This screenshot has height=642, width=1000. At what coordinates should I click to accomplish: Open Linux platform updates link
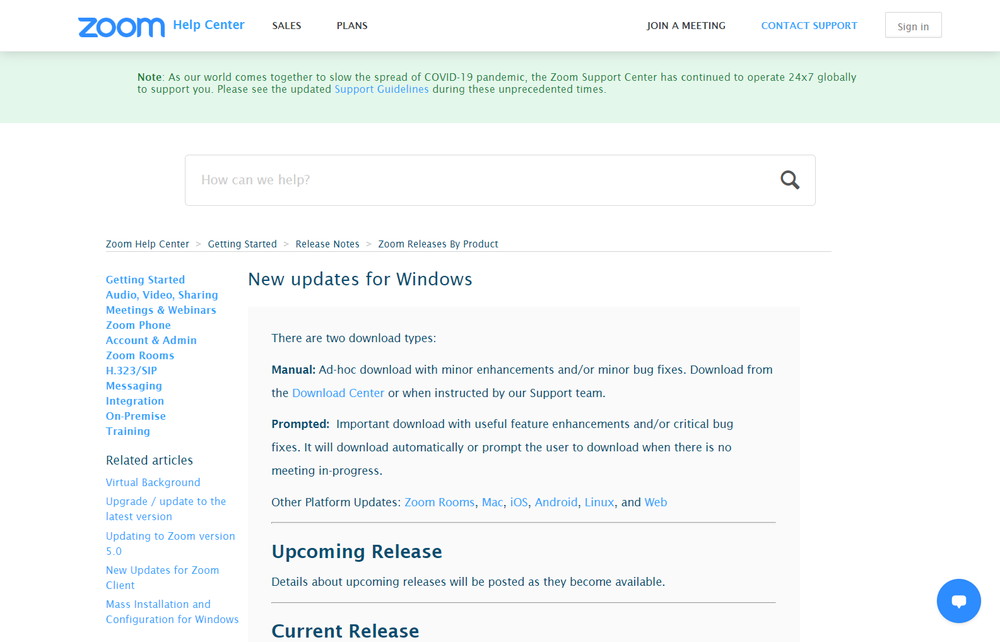[599, 502]
